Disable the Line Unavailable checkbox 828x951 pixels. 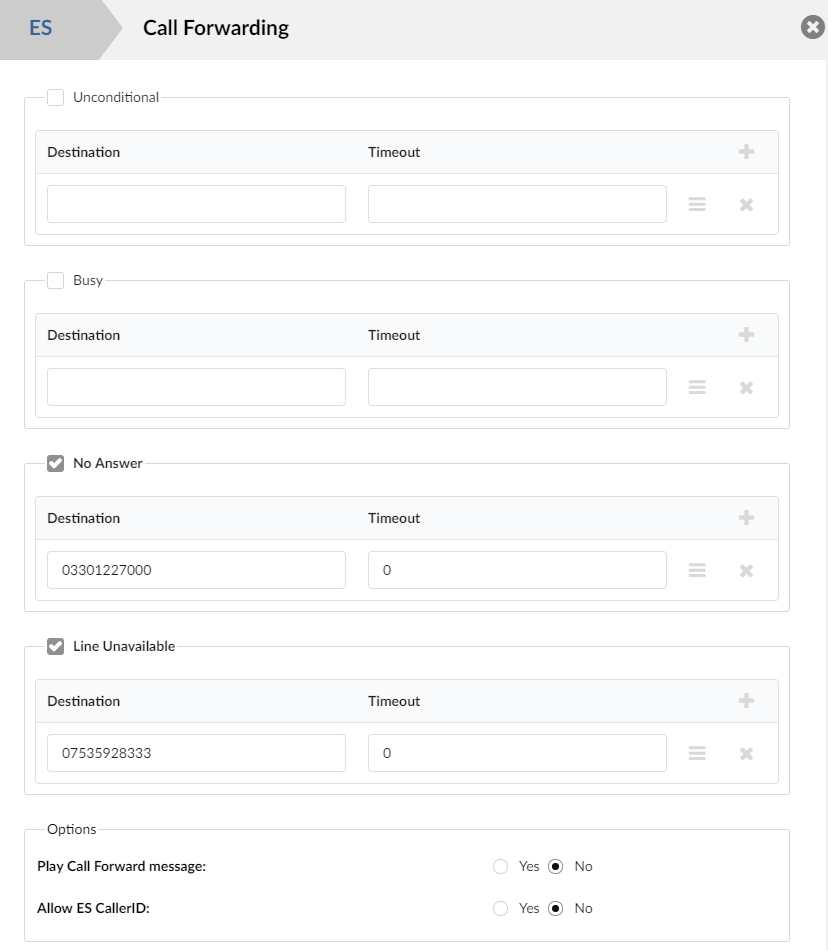(56, 647)
